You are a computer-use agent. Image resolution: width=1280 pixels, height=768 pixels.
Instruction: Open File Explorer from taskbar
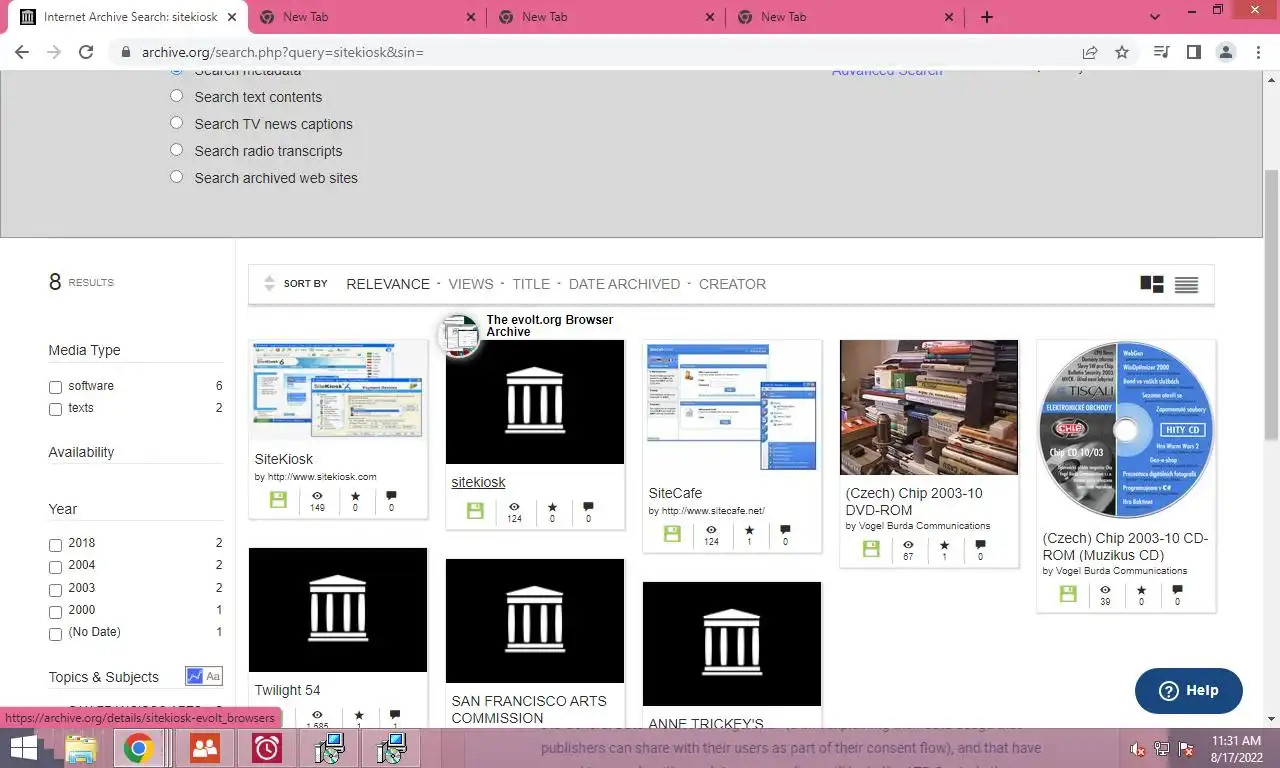(x=81, y=748)
